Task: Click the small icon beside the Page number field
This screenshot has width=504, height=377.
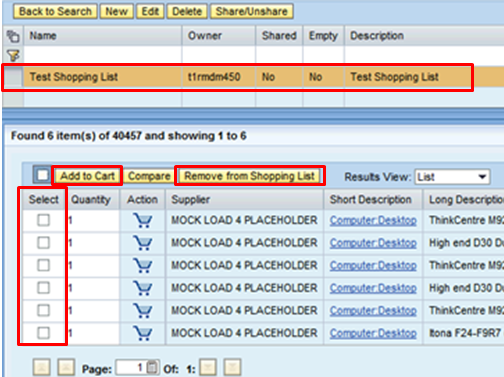Action: 152,367
